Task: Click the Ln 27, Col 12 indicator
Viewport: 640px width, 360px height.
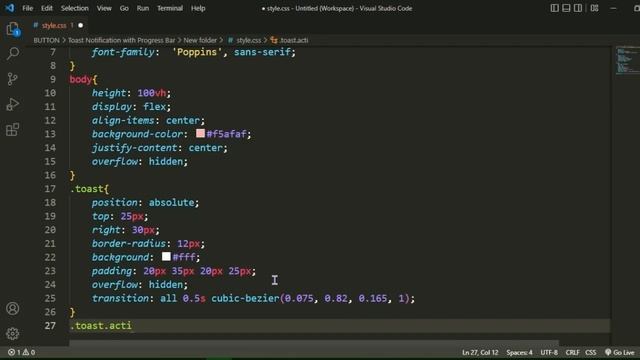Action: pyautogui.click(x=480, y=352)
